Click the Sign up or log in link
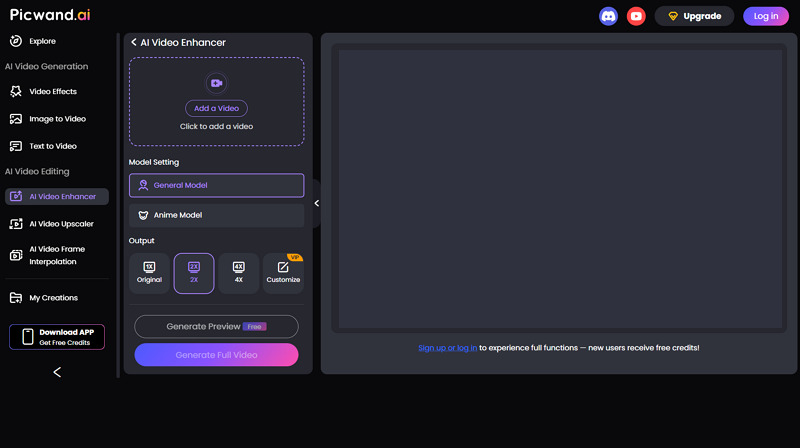Image resolution: width=800 pixels, height=448 pixels. point(447,348)
